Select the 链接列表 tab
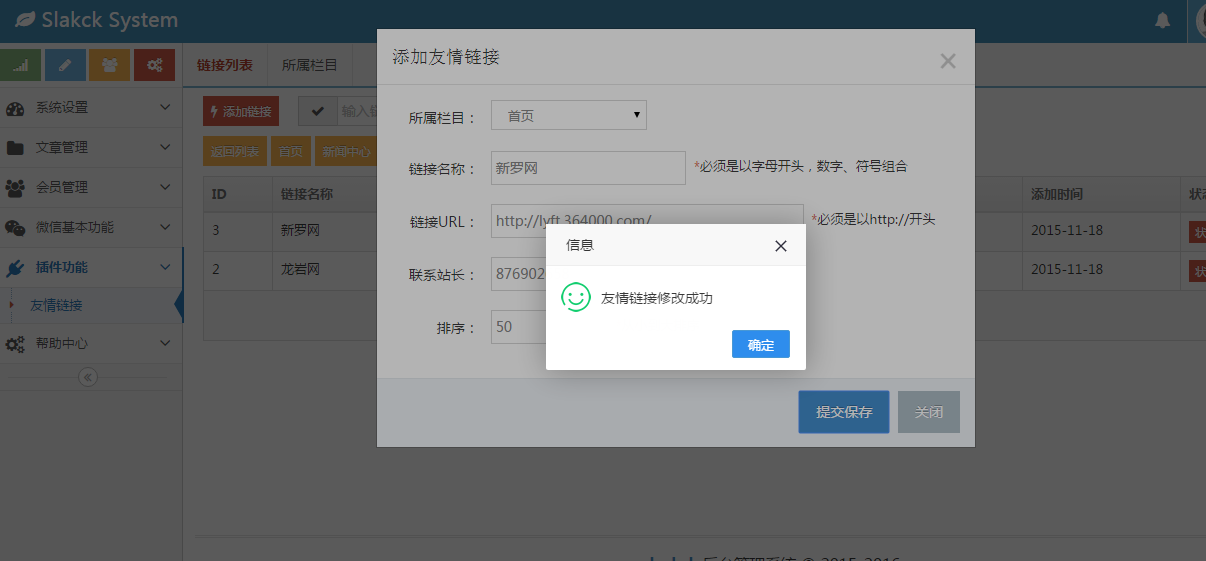Screen dimensions: 1206x561 [225, 66]
